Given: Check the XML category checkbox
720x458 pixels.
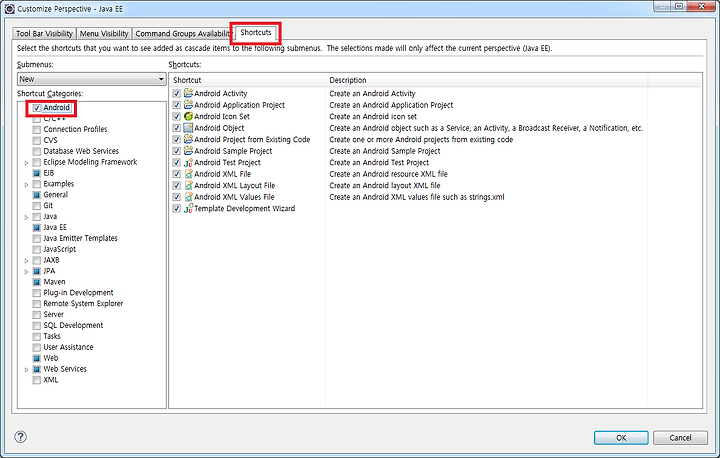Looking at the screenshot, I should click(37, 380).
